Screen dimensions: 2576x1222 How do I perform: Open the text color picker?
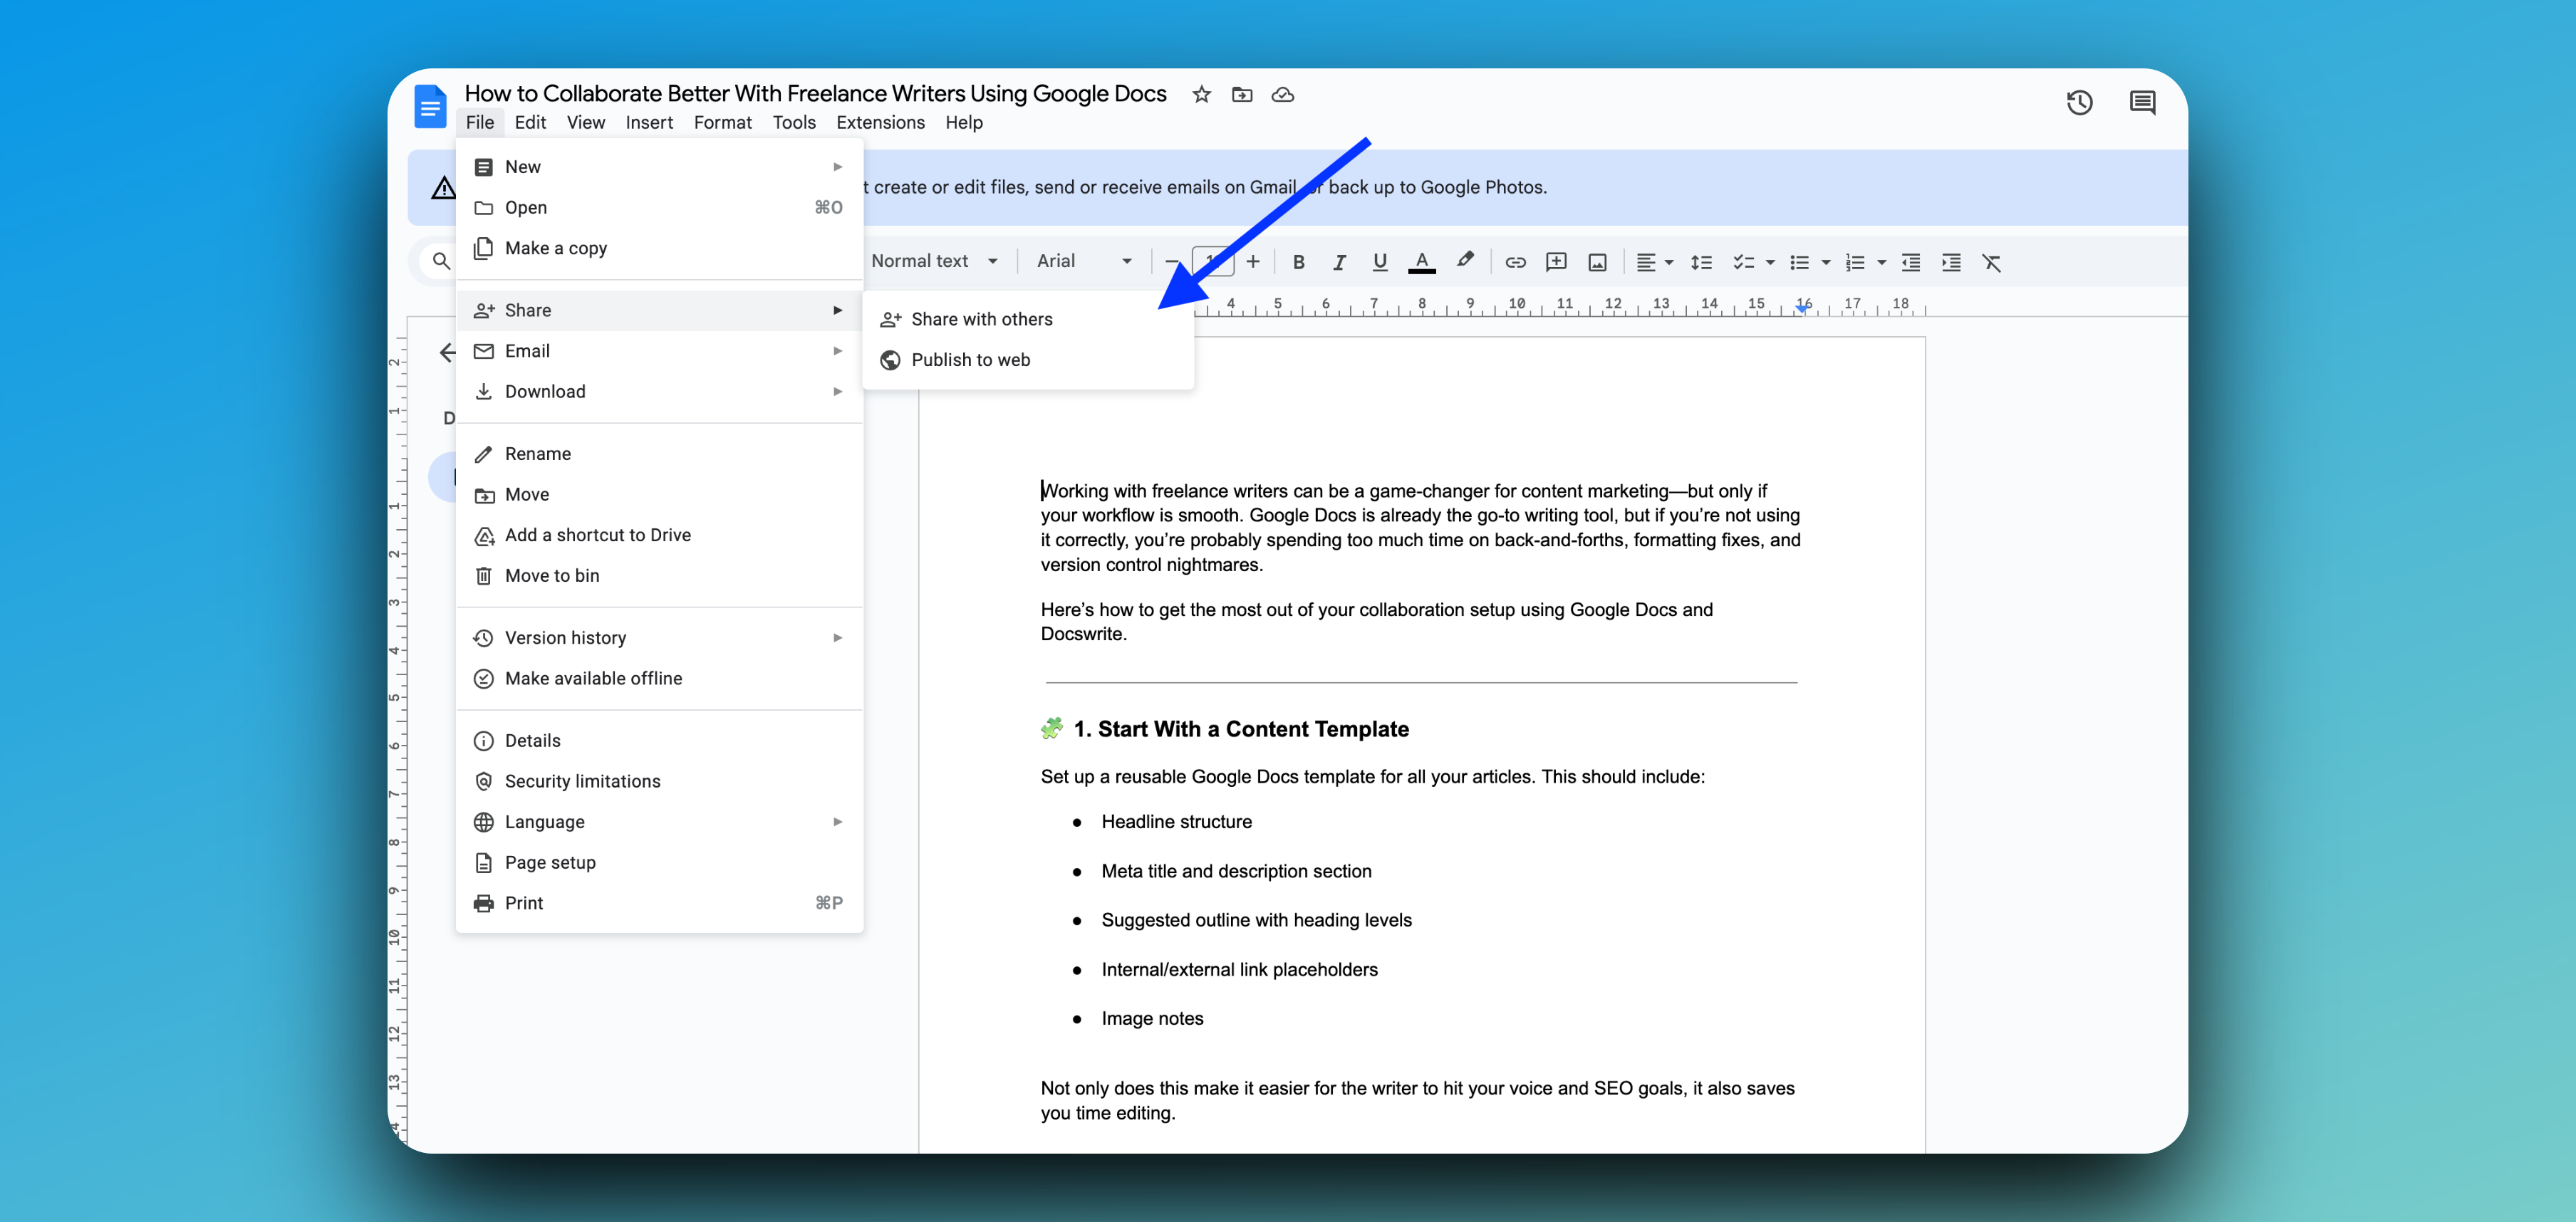click(1421, 262)
